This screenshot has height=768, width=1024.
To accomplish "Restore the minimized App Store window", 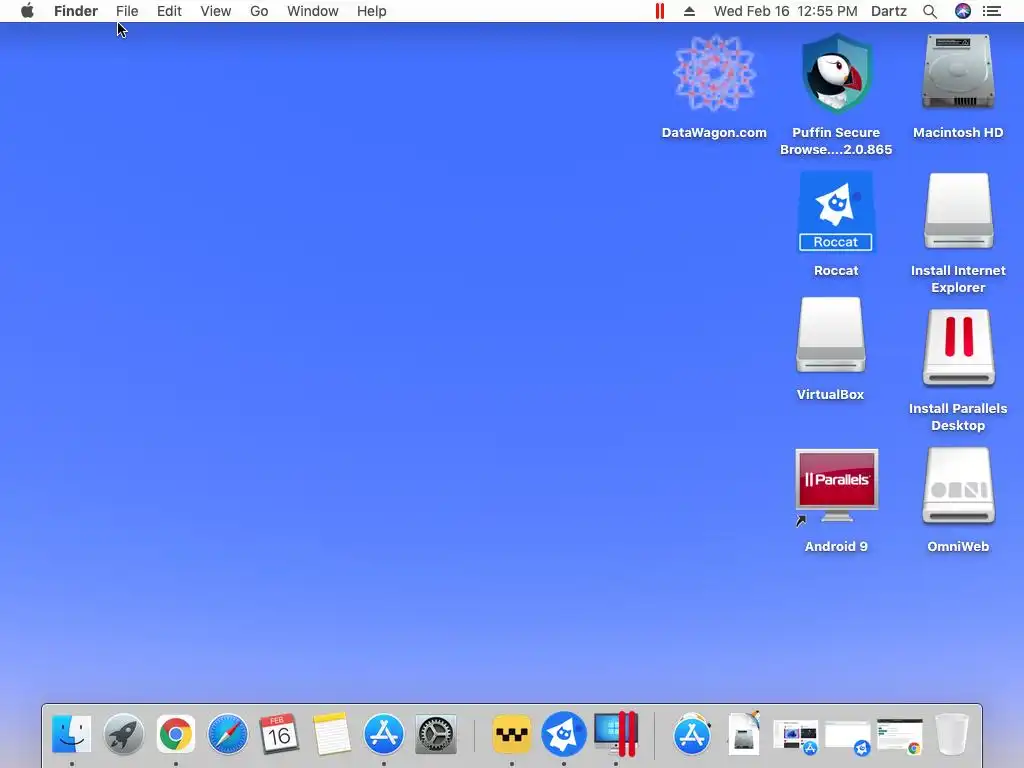I will [x=795, y=737].
